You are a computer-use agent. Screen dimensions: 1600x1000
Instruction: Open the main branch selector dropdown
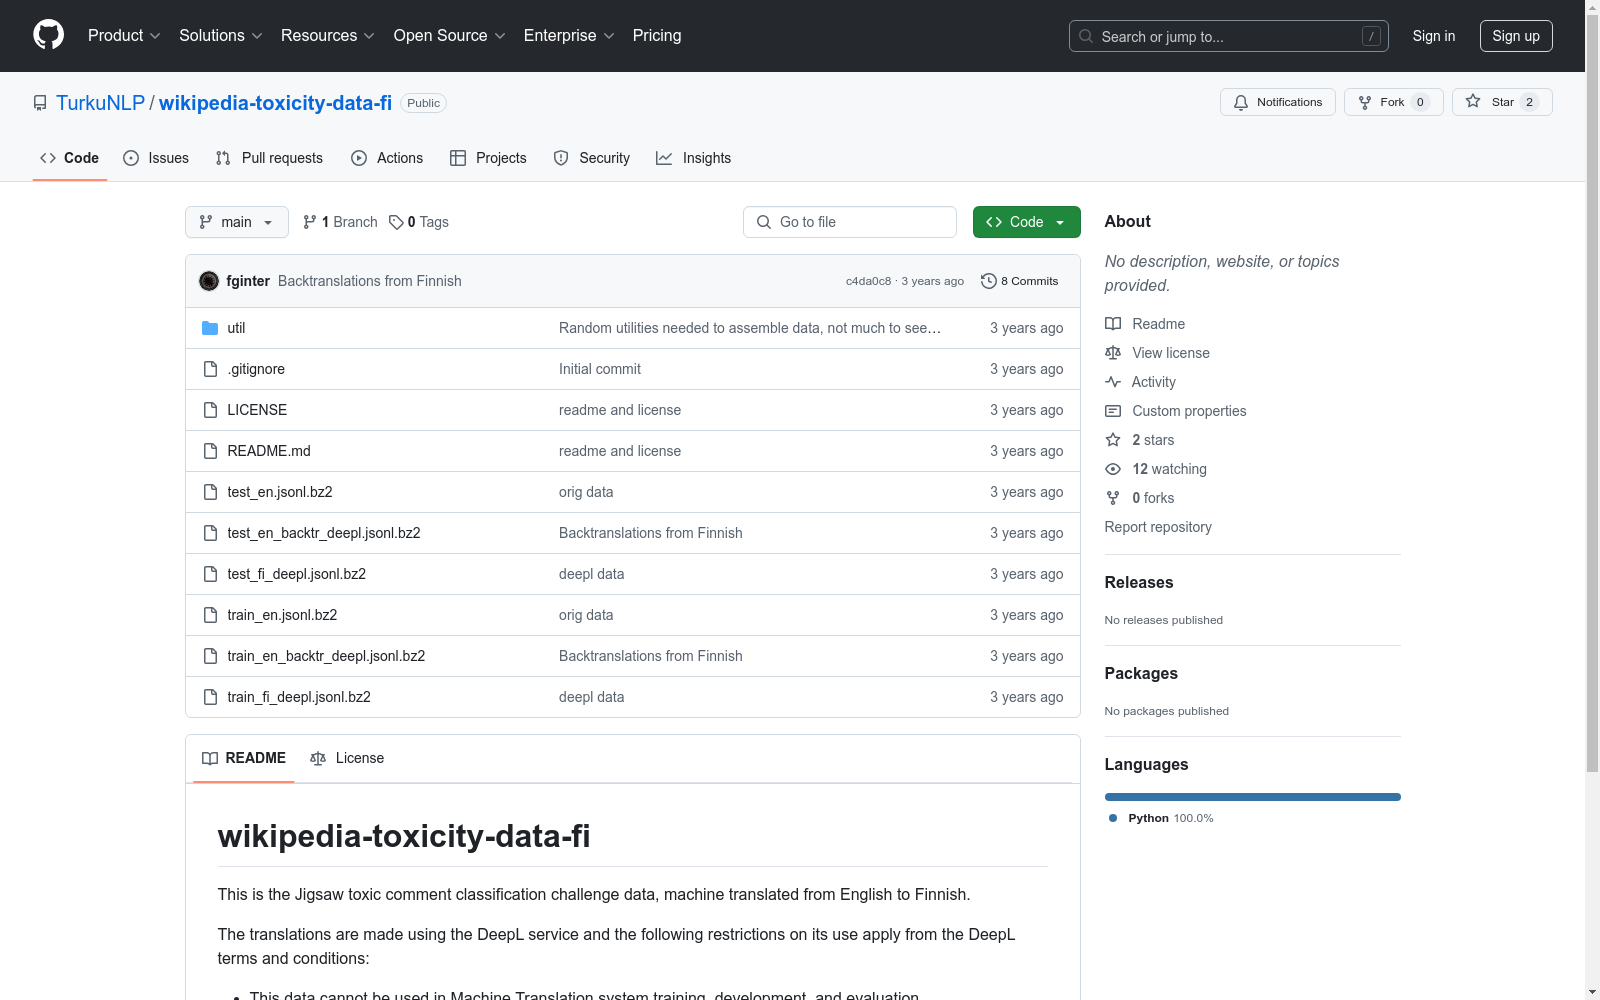(x=237, y=222)
